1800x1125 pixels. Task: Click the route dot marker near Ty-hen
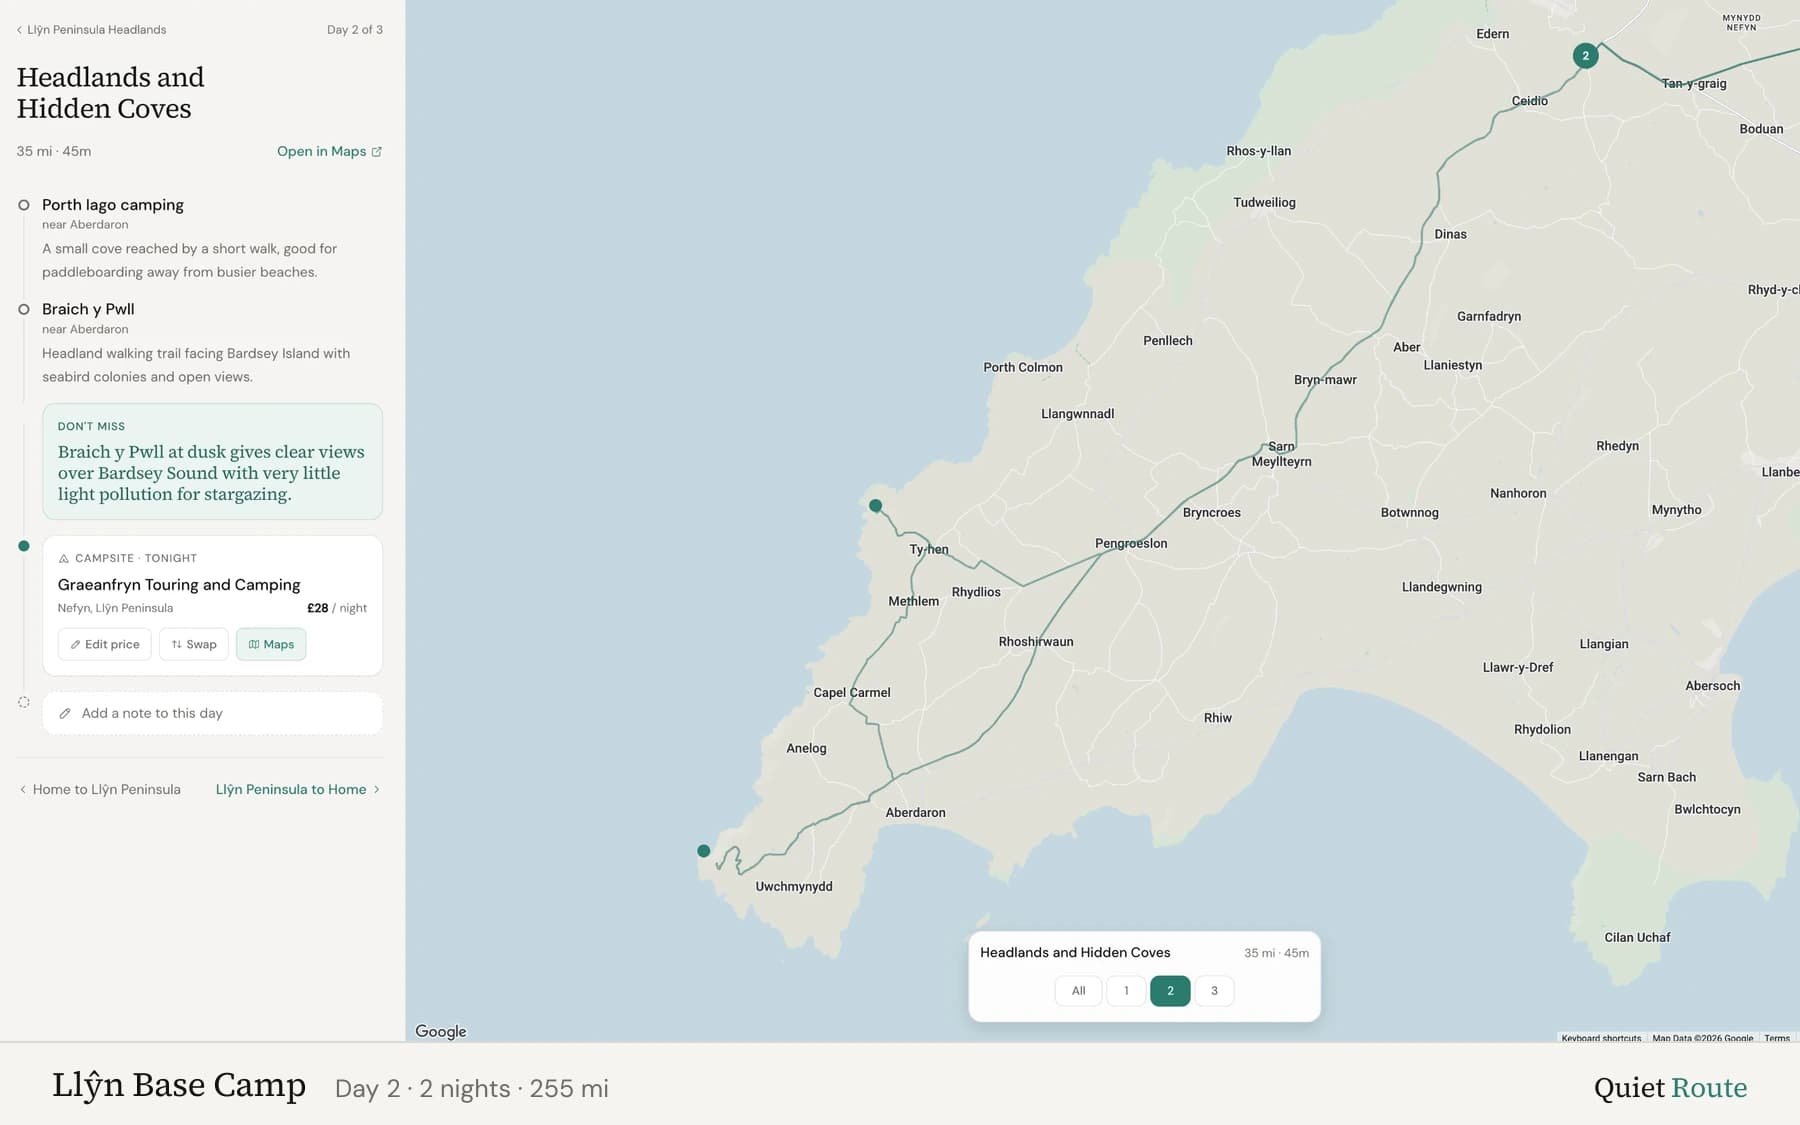(875, 506)
